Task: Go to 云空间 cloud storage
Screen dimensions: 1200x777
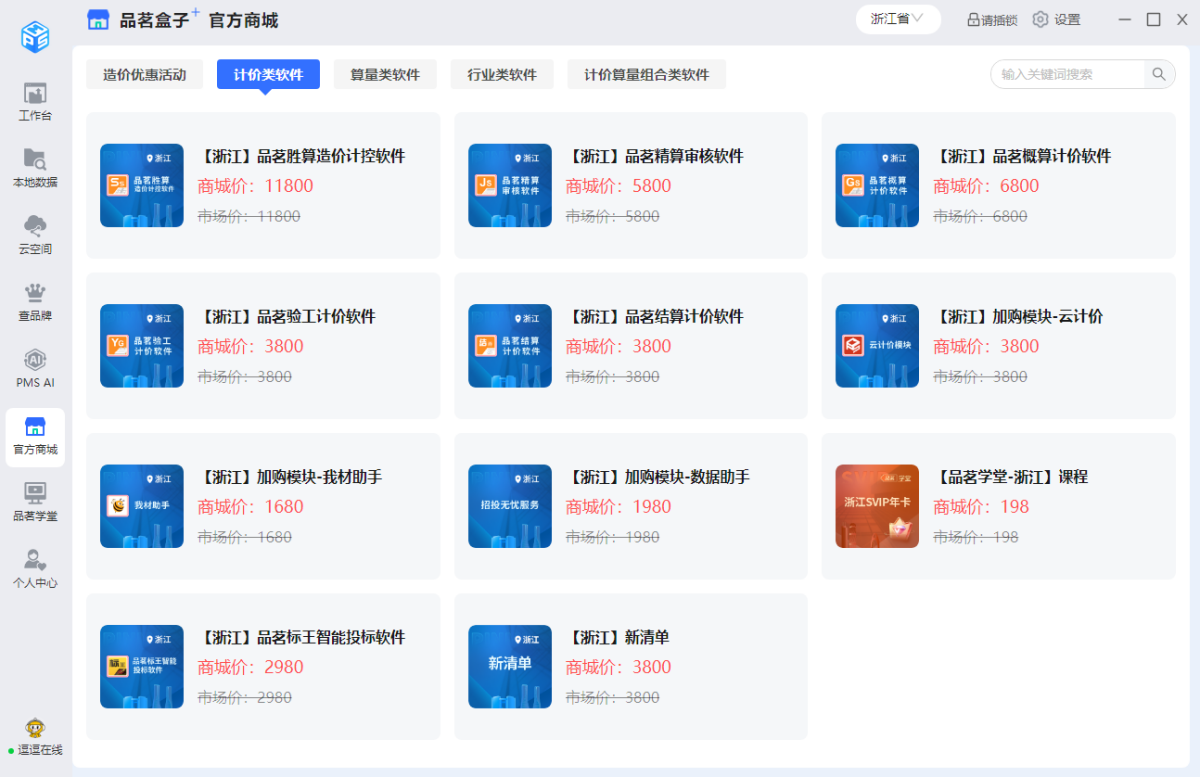Action: point(35,235)
